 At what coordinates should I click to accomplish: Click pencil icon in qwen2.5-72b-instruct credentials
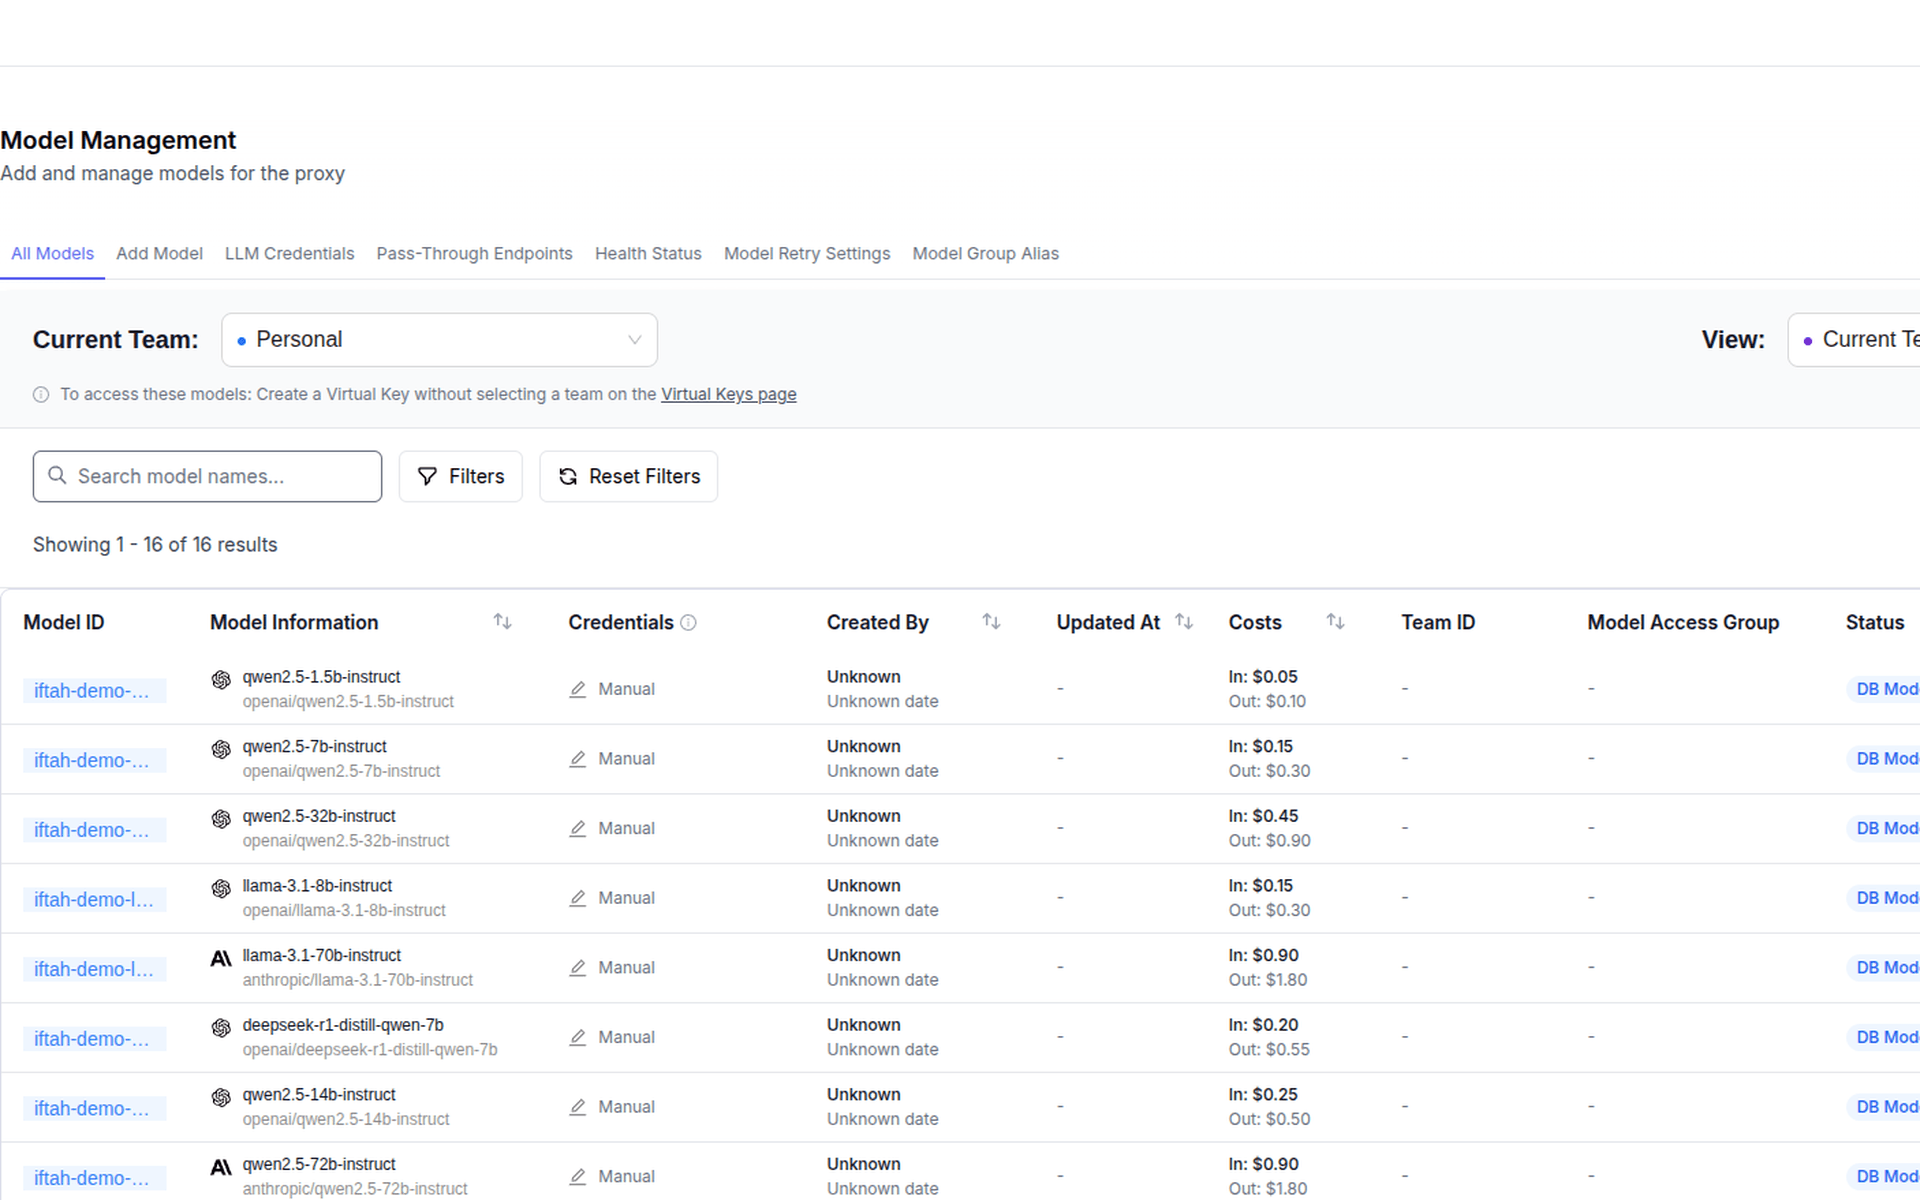click(x=578, y=1176)
